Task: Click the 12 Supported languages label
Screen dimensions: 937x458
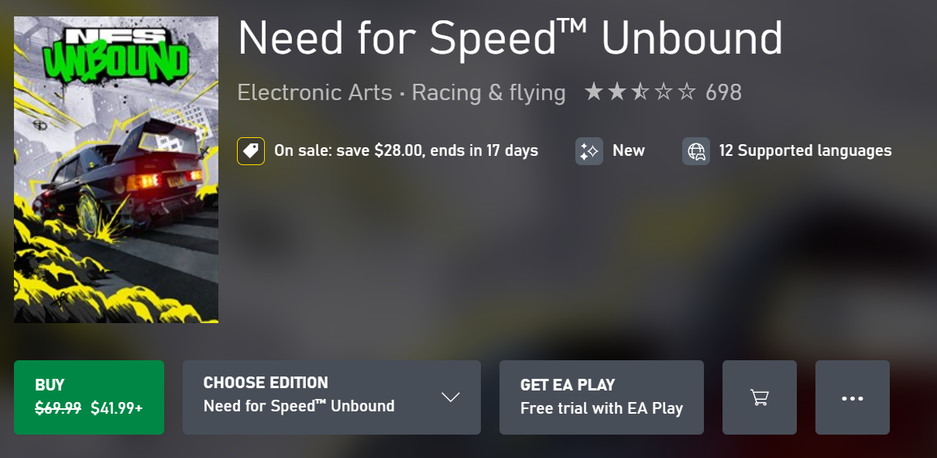Action: point(805,151)
